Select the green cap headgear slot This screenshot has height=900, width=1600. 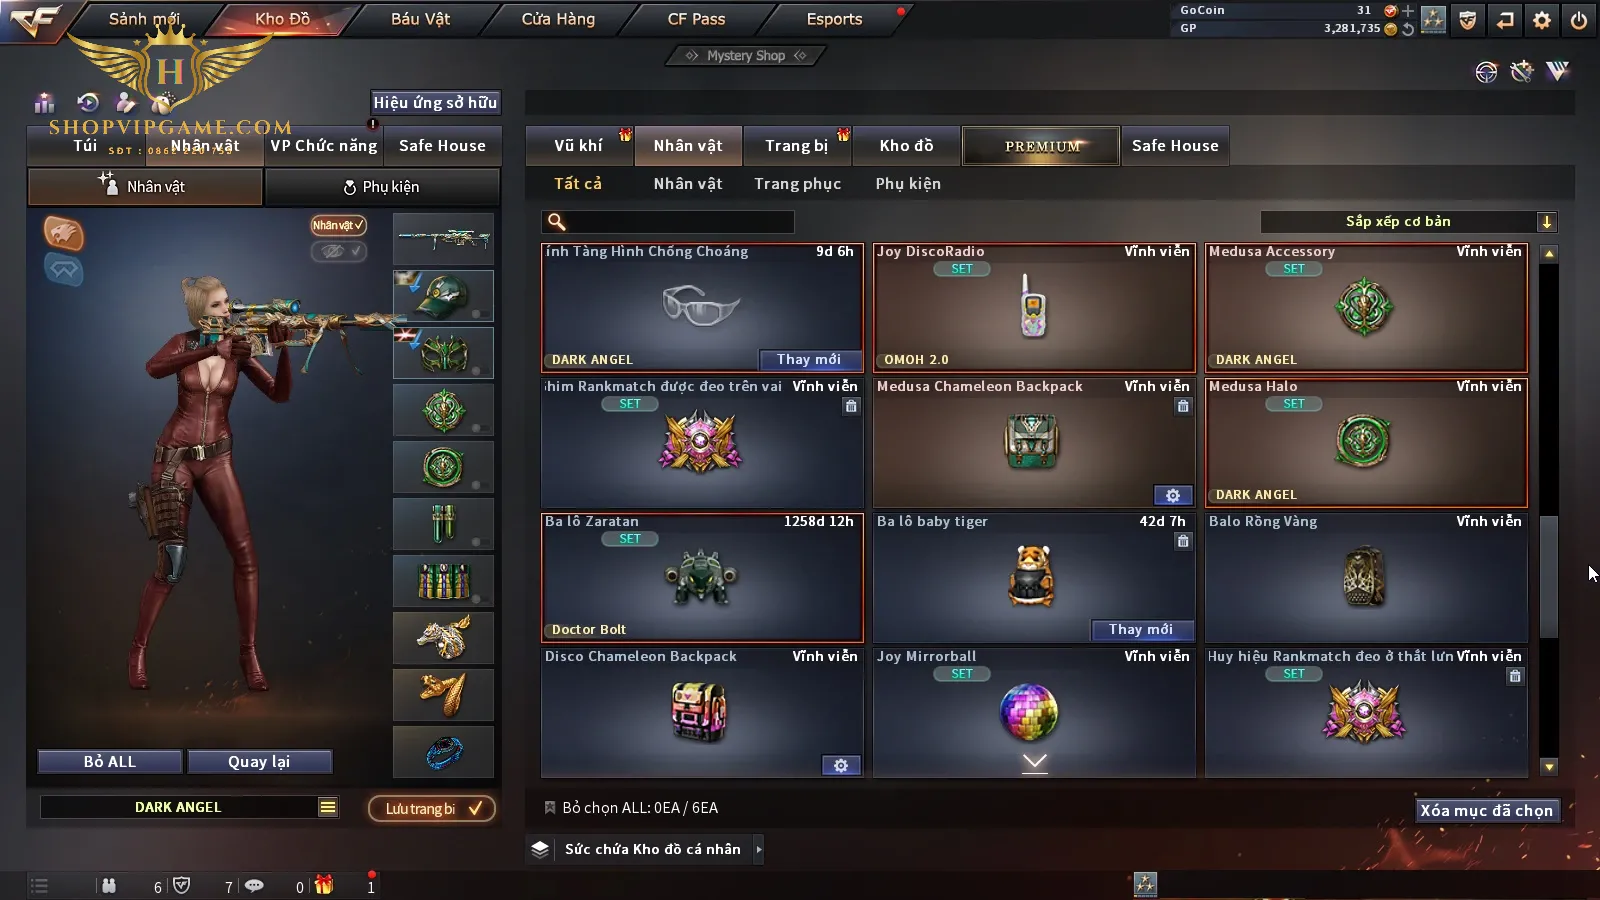[x=443, y=296]
